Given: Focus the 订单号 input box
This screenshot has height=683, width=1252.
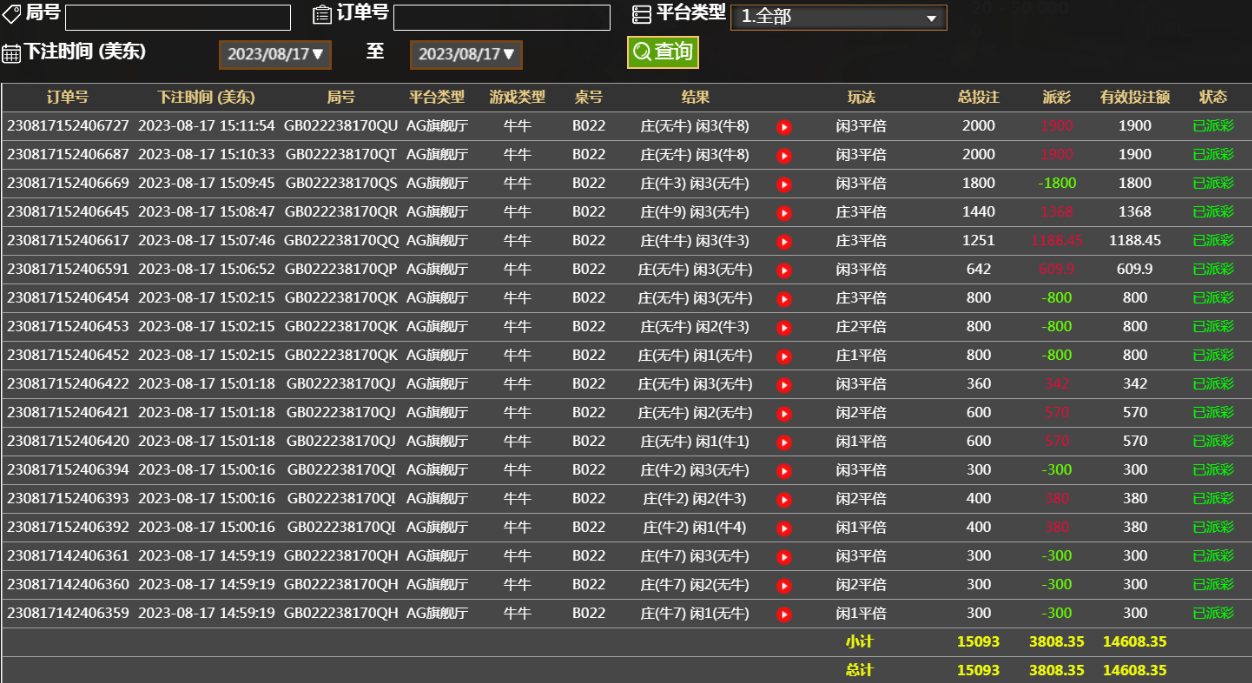Looking at the screenshot, I should click(501, 18).
